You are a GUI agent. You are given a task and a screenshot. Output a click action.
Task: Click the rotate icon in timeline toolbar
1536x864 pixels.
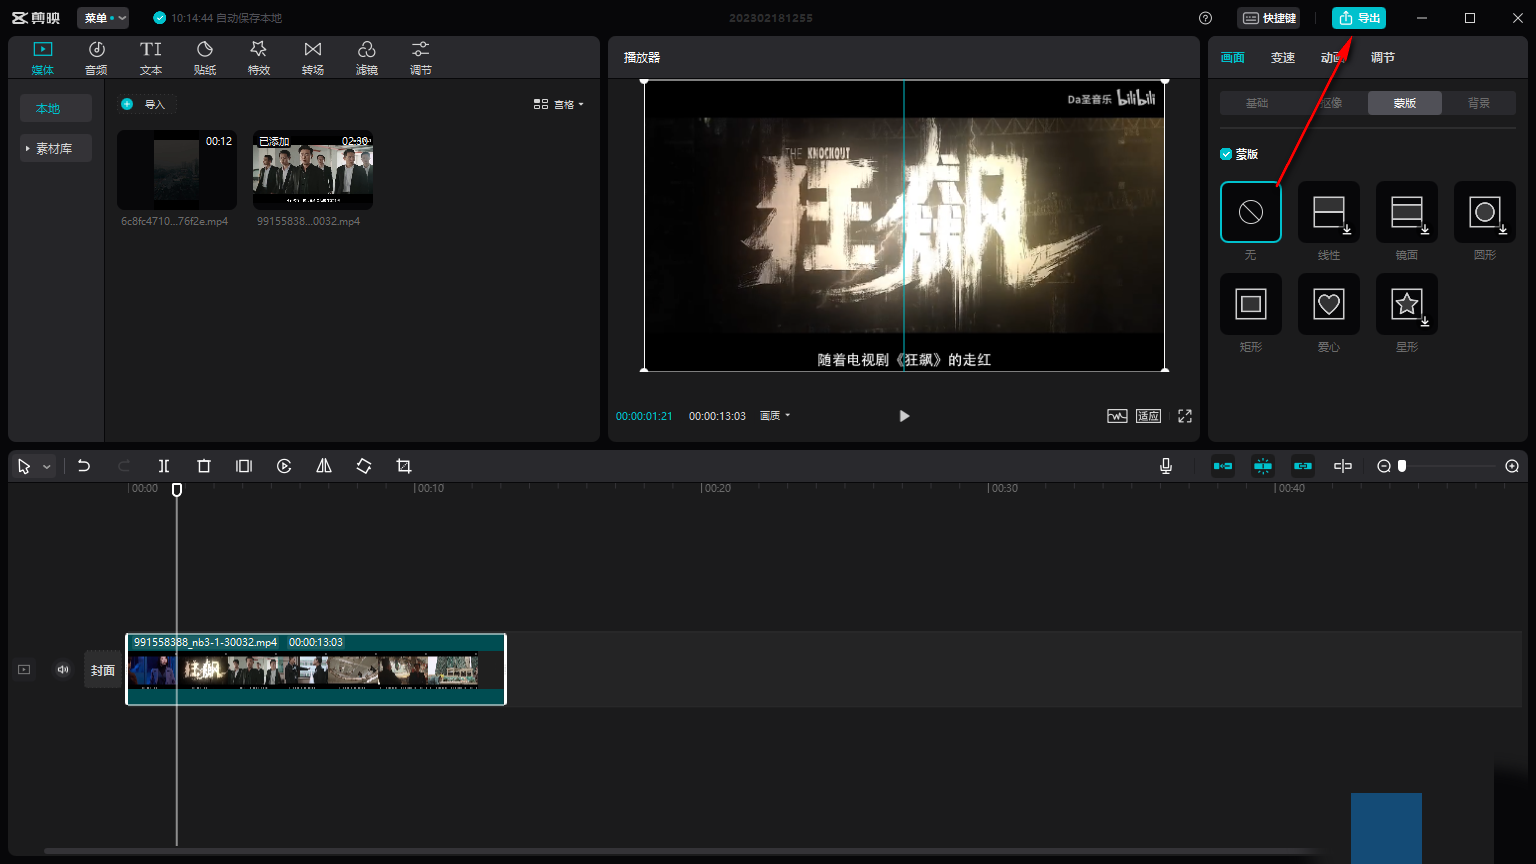point(364,466)
